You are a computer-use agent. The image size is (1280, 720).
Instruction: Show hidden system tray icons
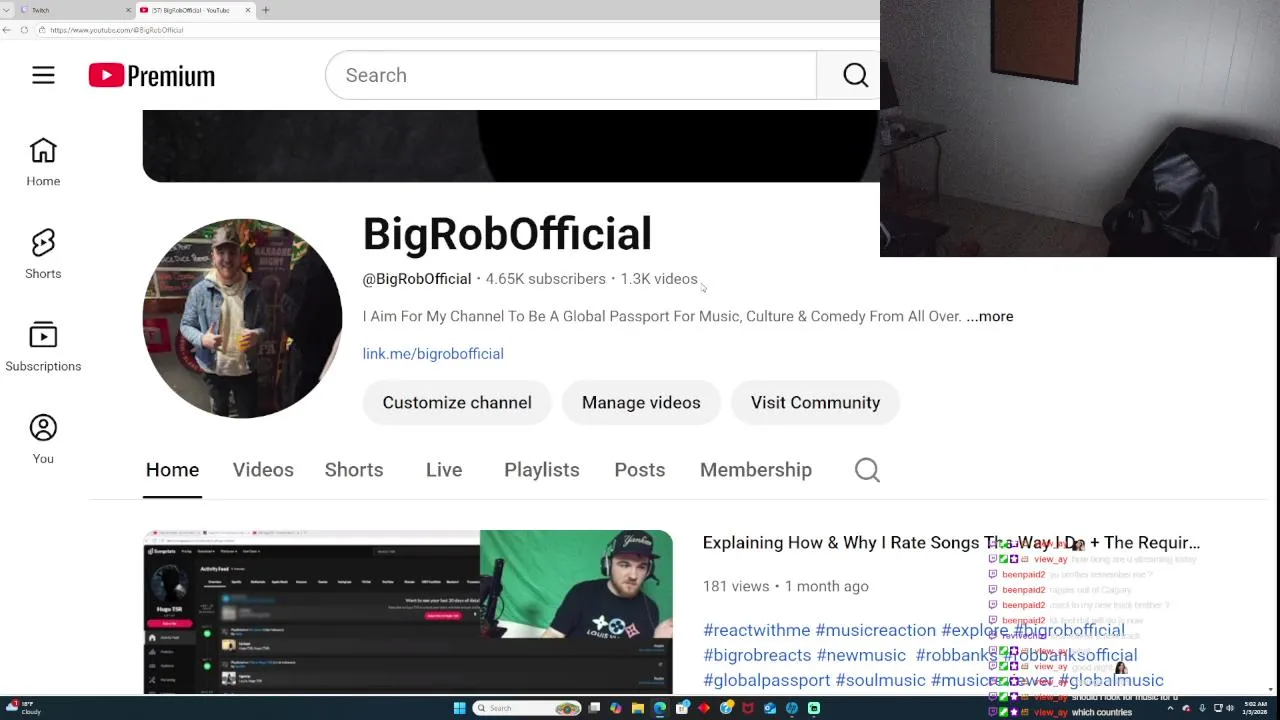(x=1170, y=708)
